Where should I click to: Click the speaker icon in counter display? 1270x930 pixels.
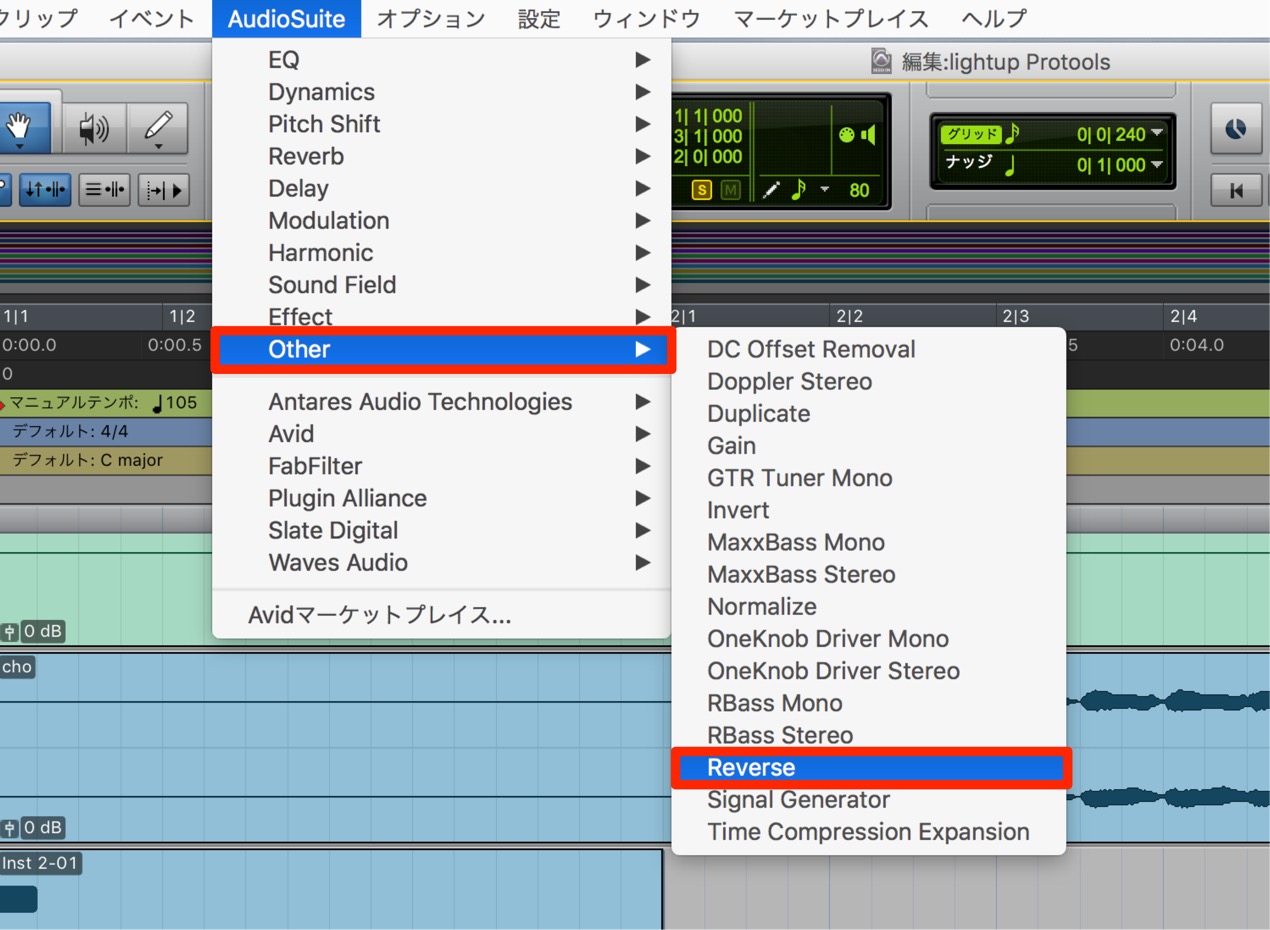(x=868, y=135)
